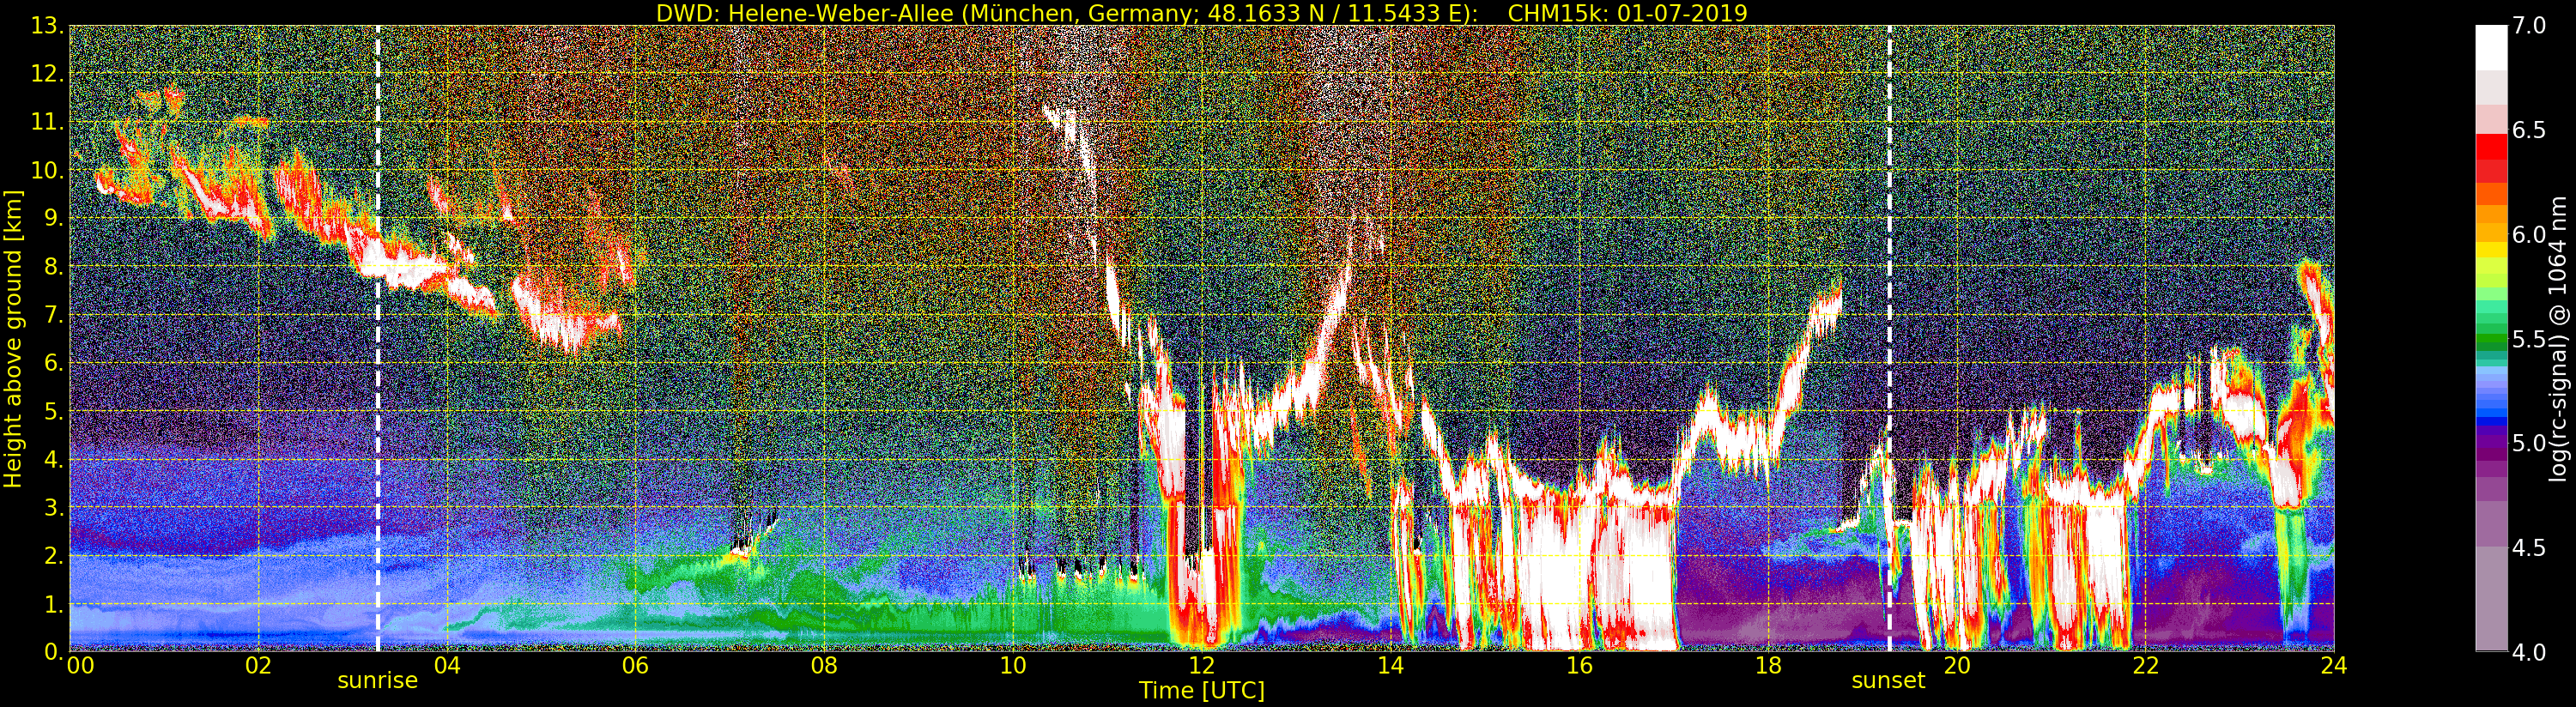Click the red colorbar segment near 6.5
The width and height of the screenshot is (2576, 707).
click(2491, 146)
